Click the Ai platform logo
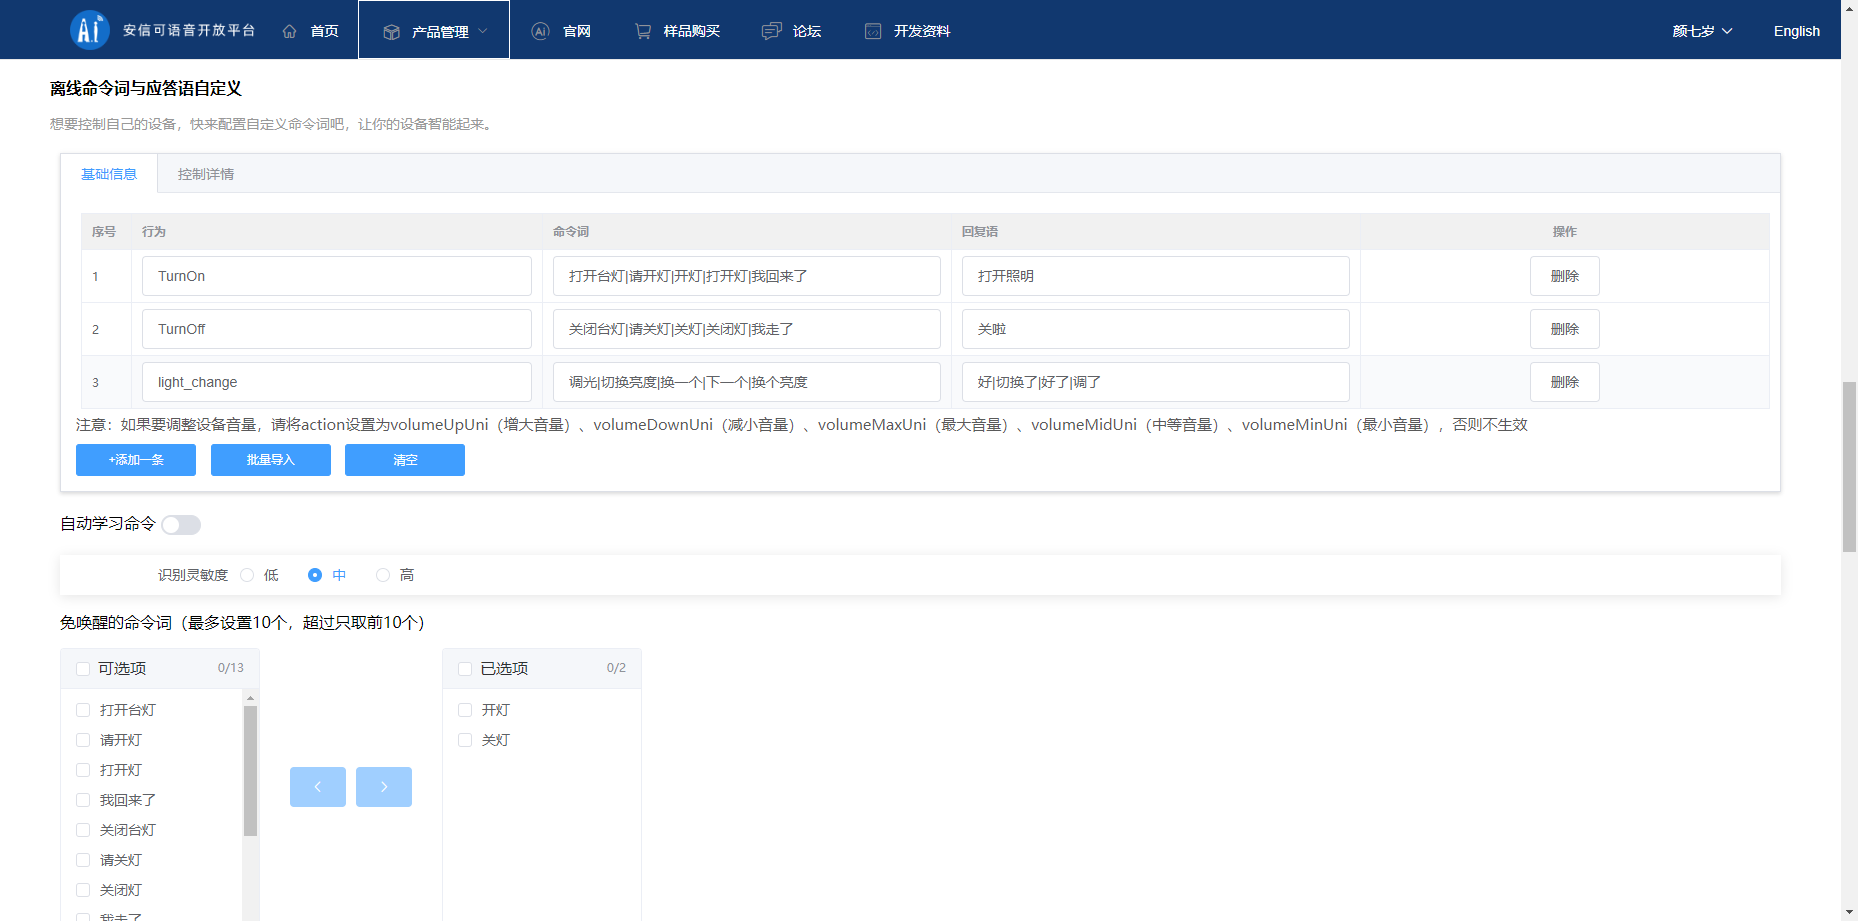The image size is (1858, 921). click(x=89, y=30)
